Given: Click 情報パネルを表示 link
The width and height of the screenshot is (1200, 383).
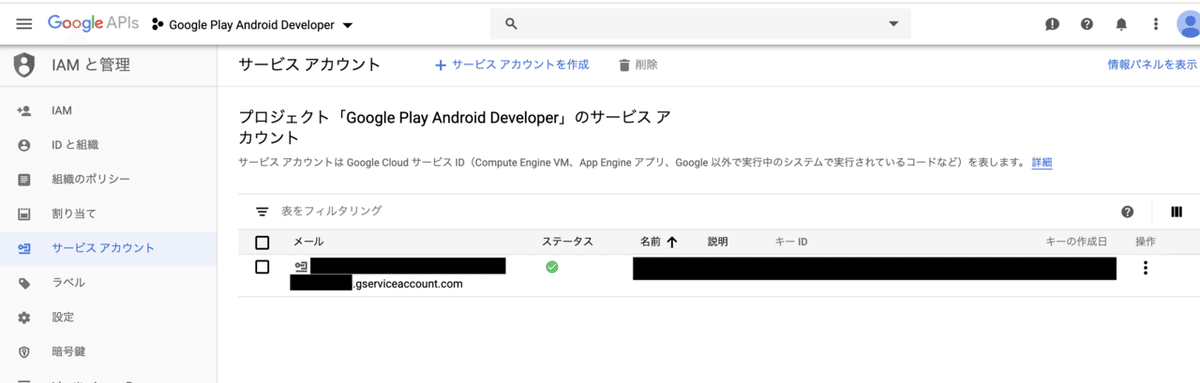Looking at the screenshot, I should [1152, 65].
